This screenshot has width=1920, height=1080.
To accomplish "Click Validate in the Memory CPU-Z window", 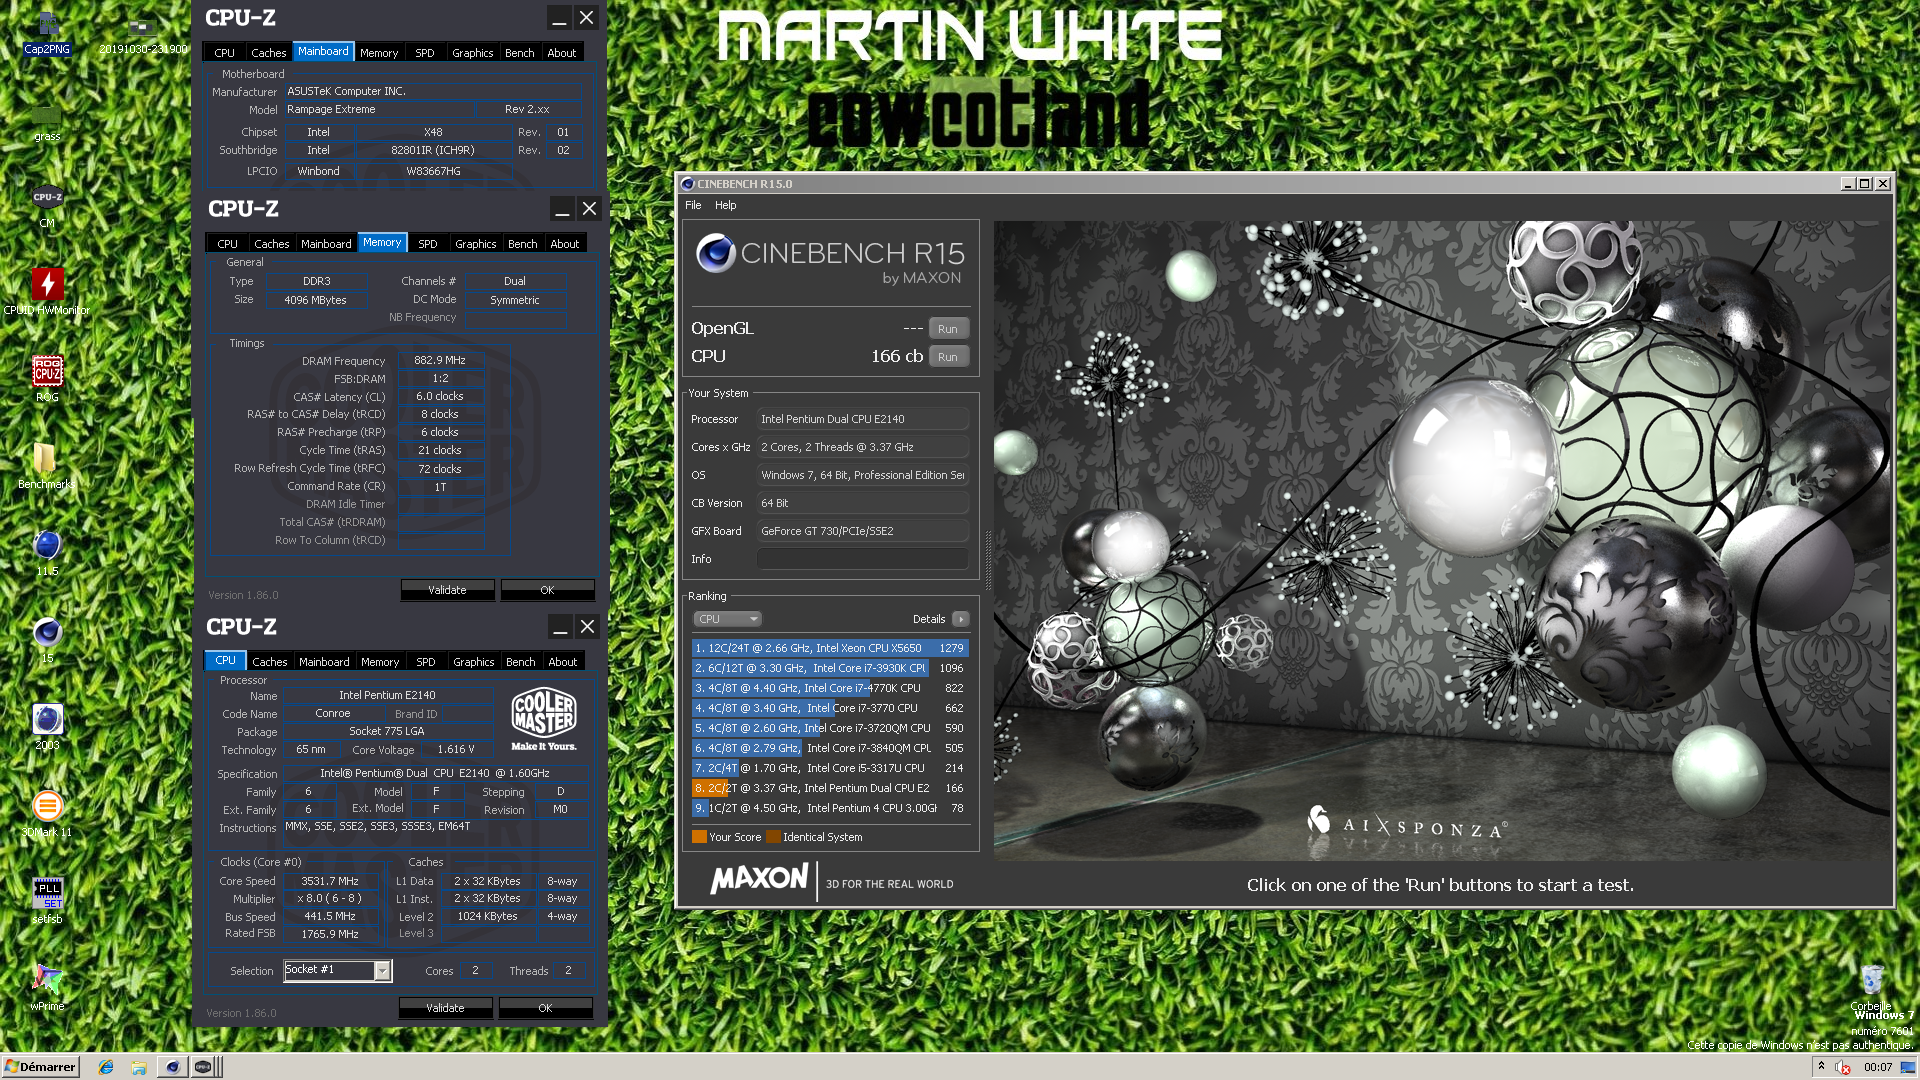I will 447,590.
